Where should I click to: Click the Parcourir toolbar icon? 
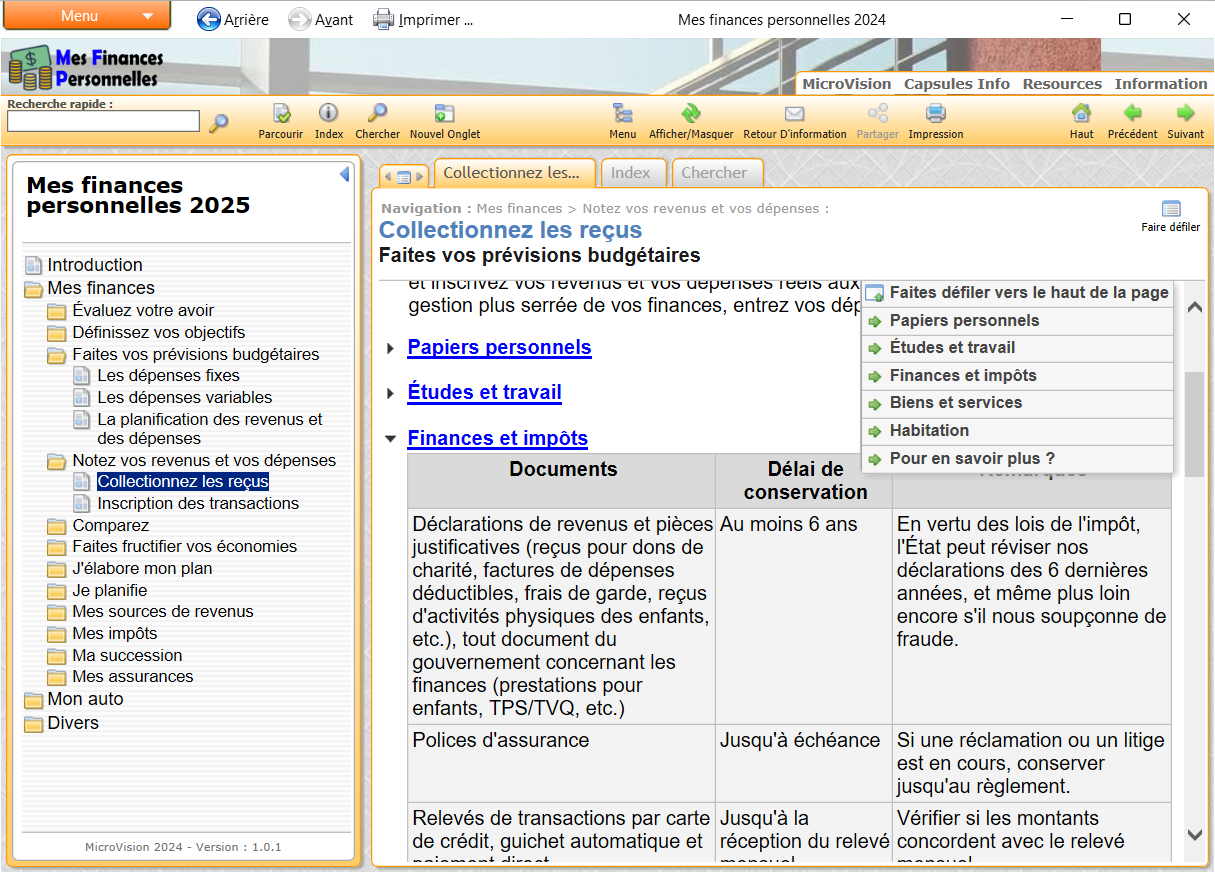[x=280, y=114]
